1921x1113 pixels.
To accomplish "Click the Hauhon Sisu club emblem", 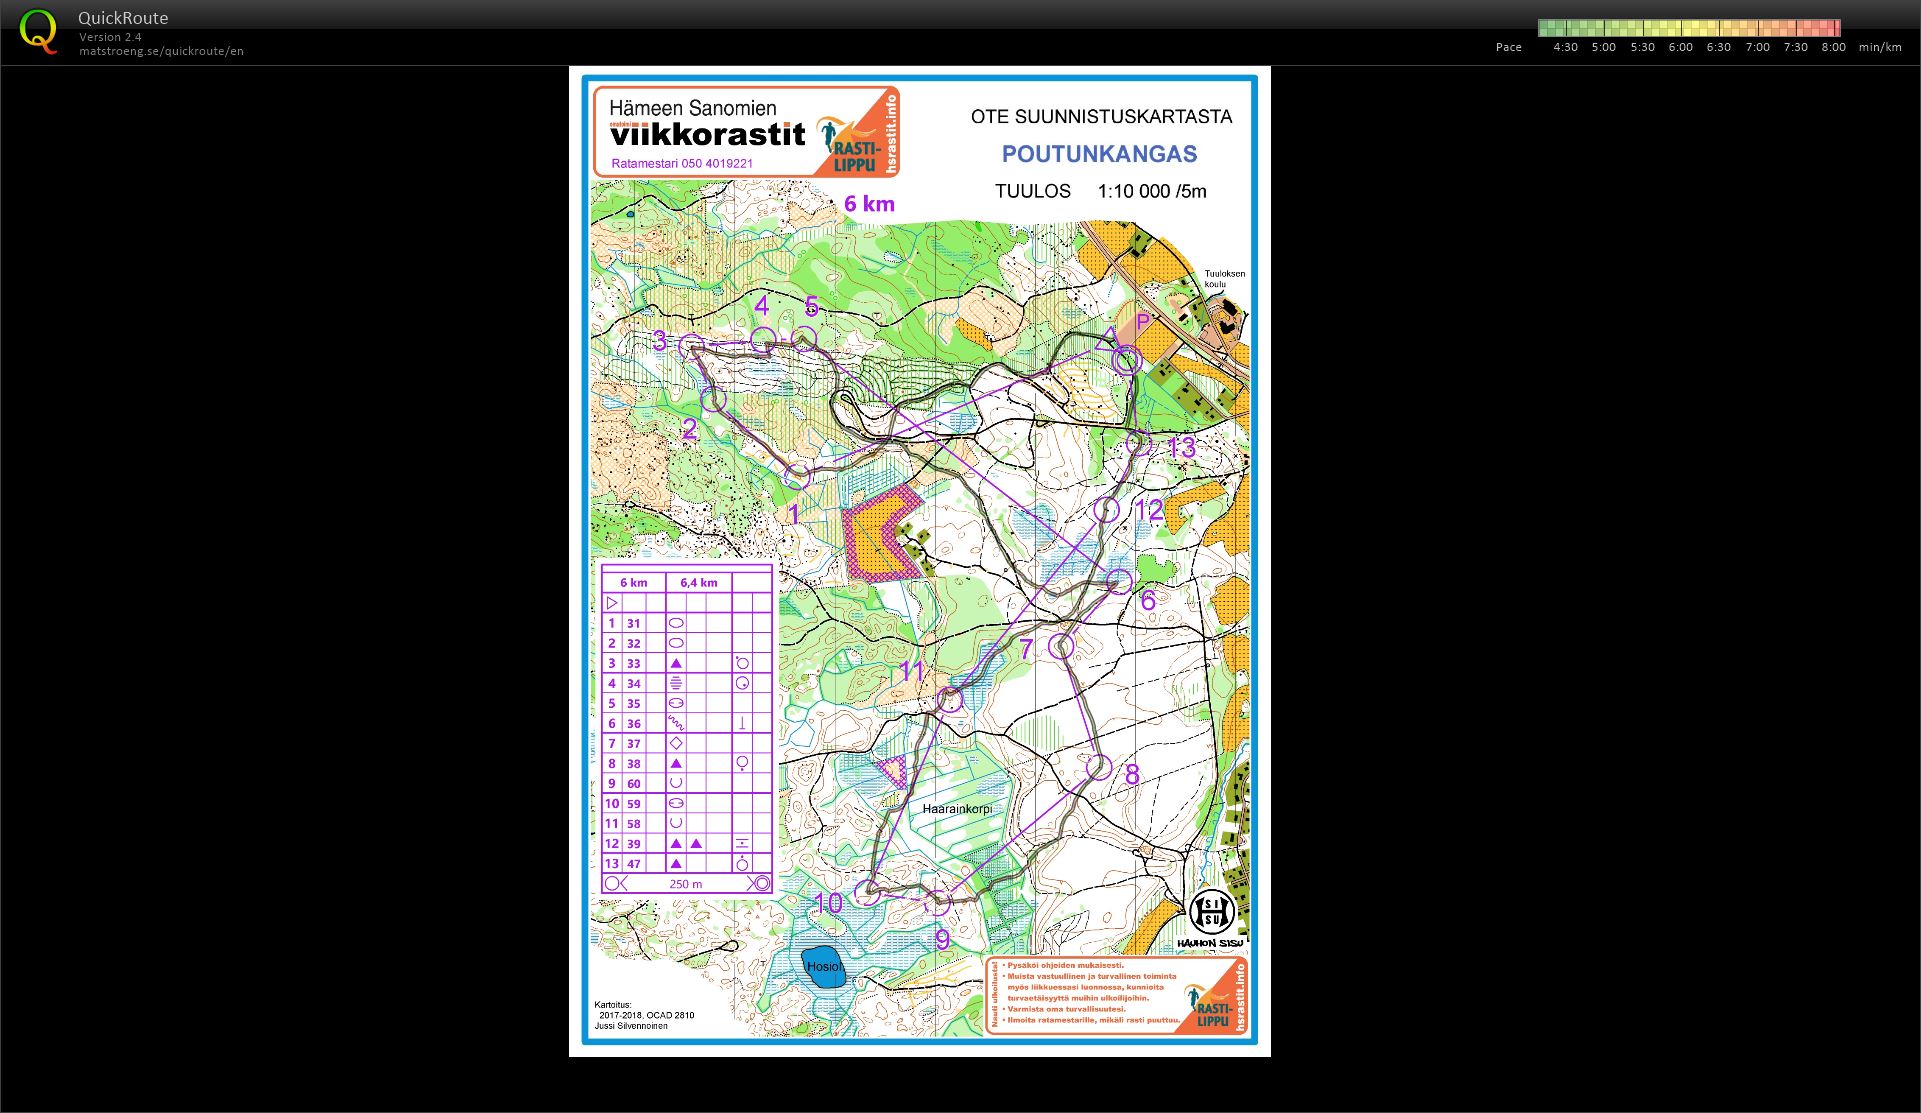I will [x=1211, y=913].
